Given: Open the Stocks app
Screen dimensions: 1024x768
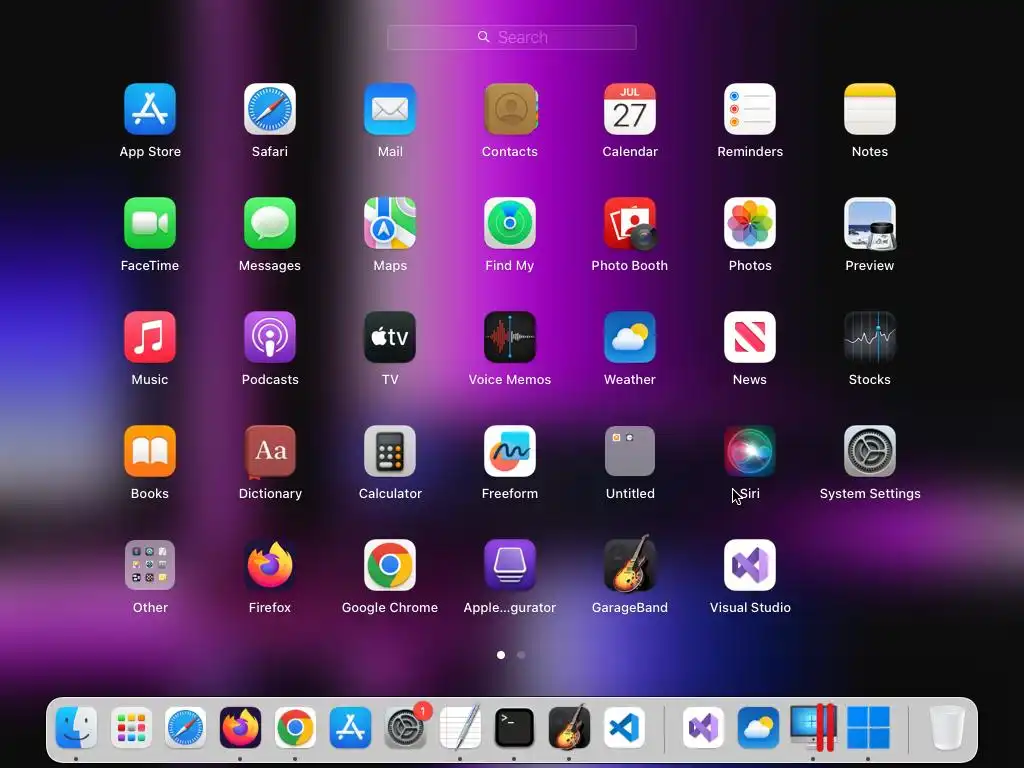Looking at the screenshot, I should pyautogui.click(x=870, y=337).
